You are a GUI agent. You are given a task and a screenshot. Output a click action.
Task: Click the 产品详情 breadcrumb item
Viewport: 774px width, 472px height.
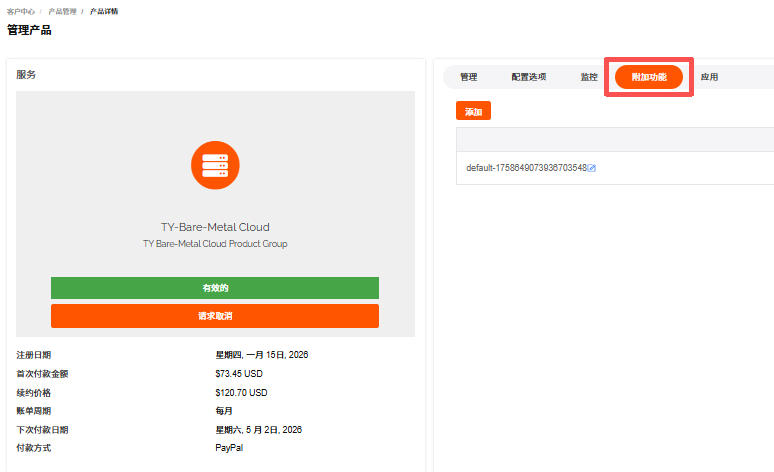(104, 11)
